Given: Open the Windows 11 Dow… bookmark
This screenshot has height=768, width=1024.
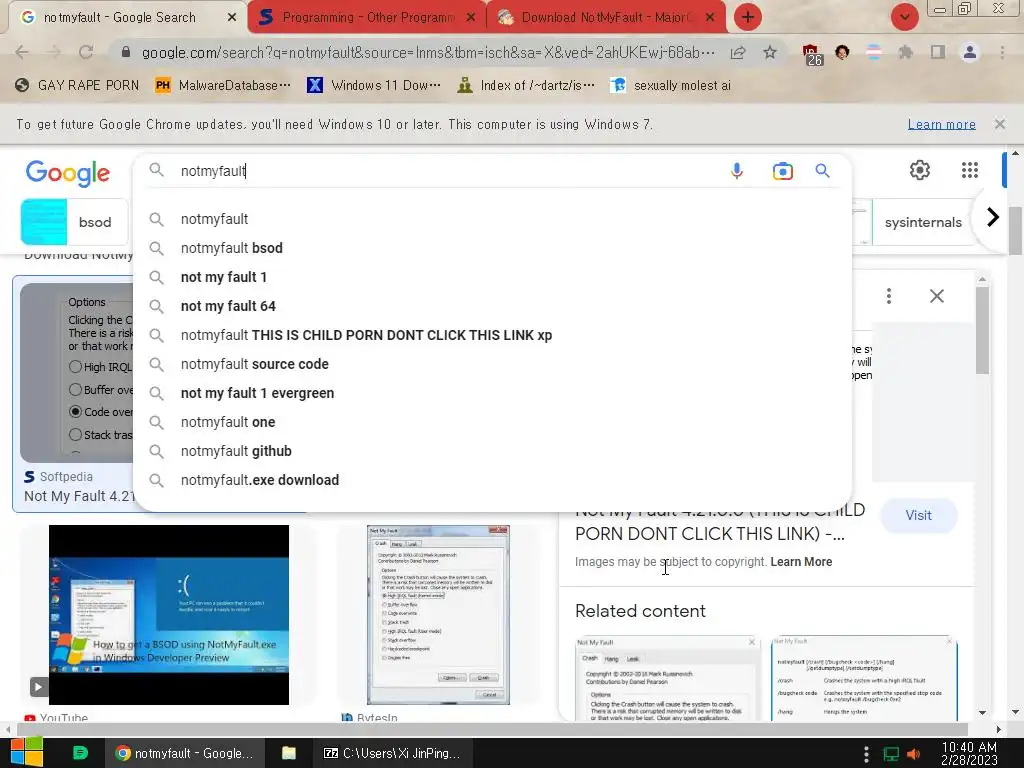Looking at the screenshot, I should (374, 86).
